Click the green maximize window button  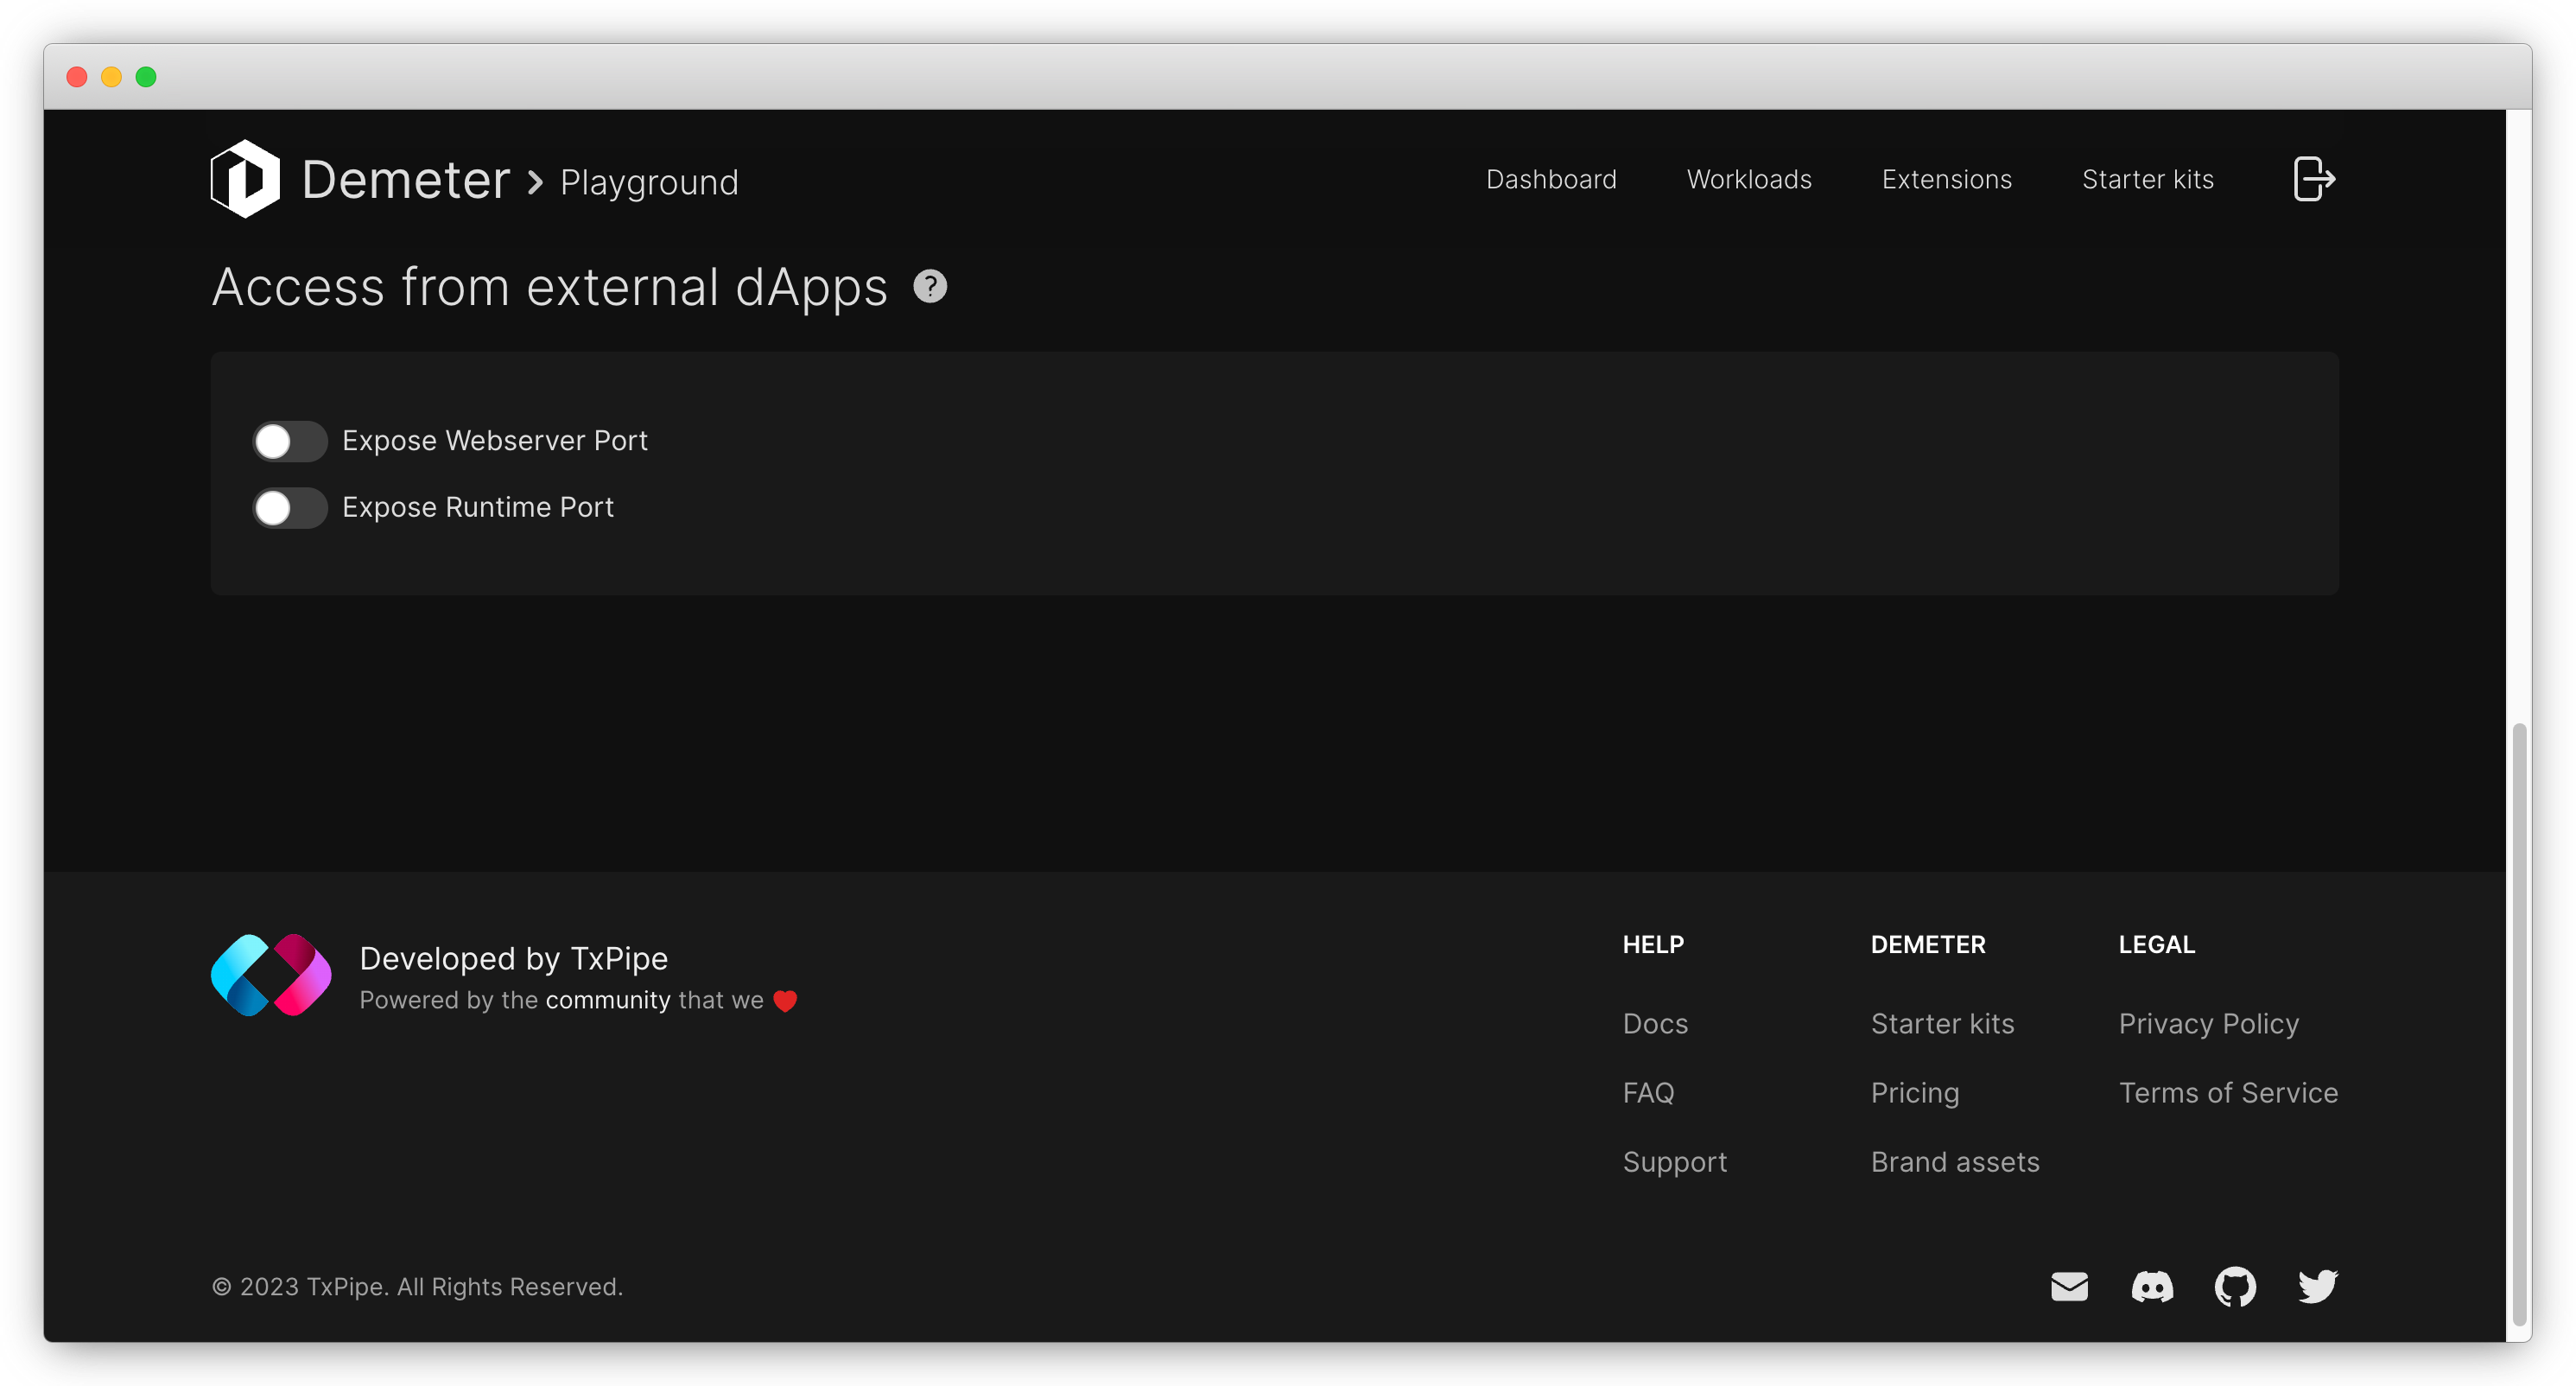tap(146, 77)
